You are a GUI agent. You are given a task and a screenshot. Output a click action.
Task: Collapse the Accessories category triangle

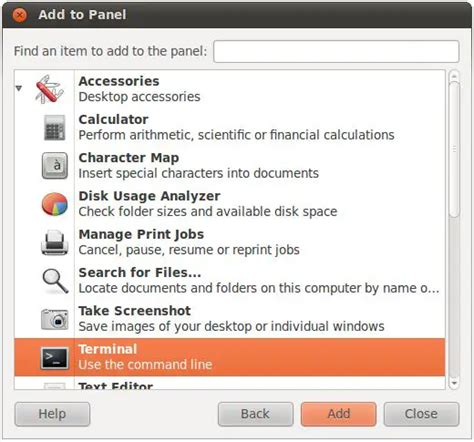click(x=19, y=88)
